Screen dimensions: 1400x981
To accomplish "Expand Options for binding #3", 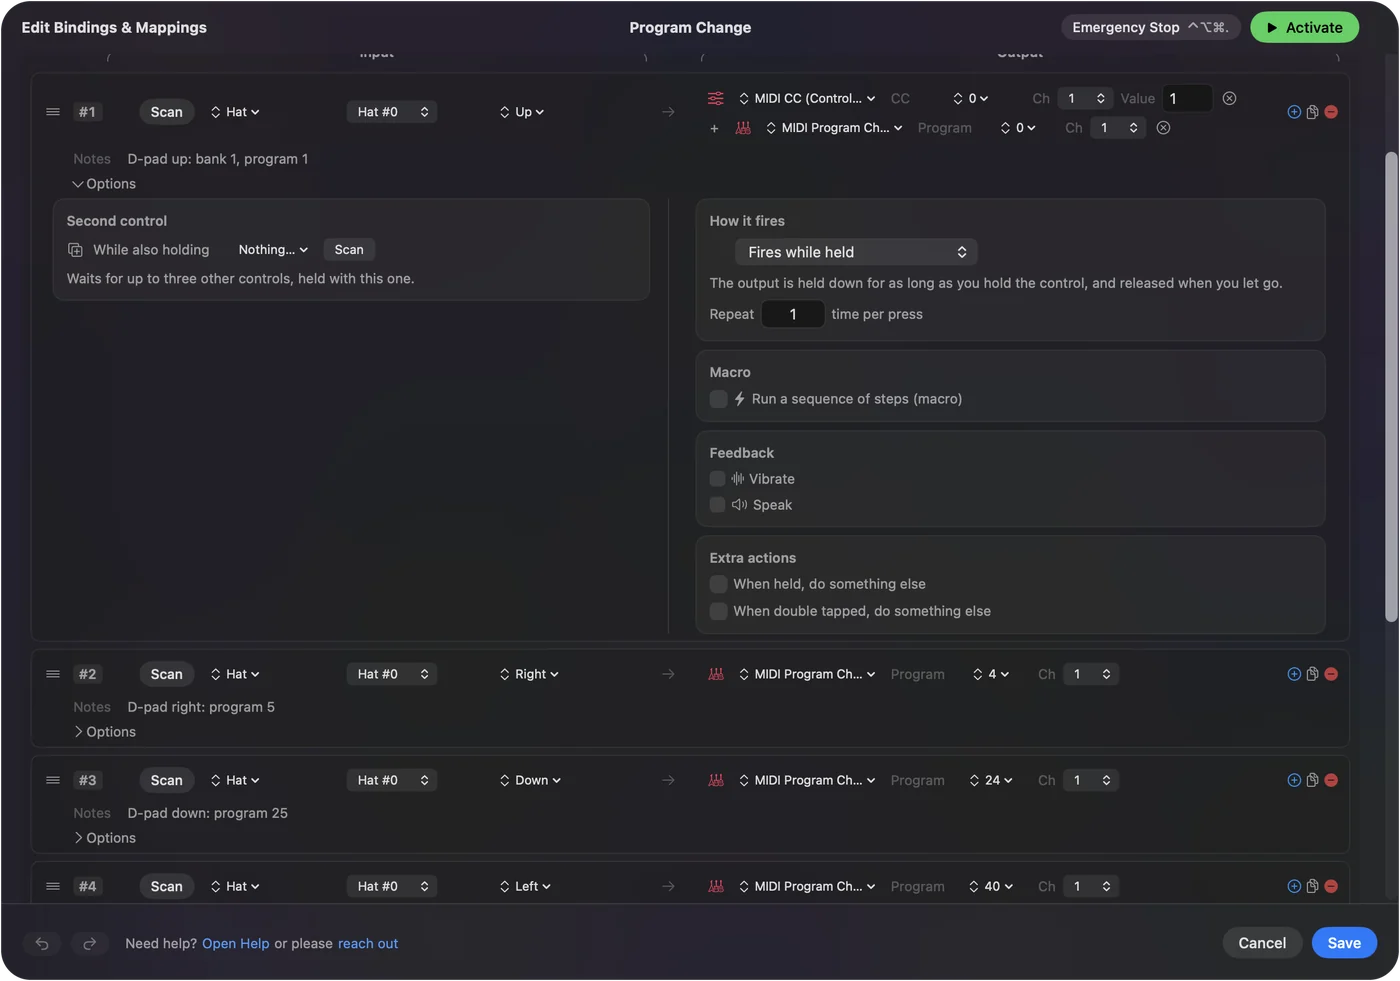I will coord(104,838).
